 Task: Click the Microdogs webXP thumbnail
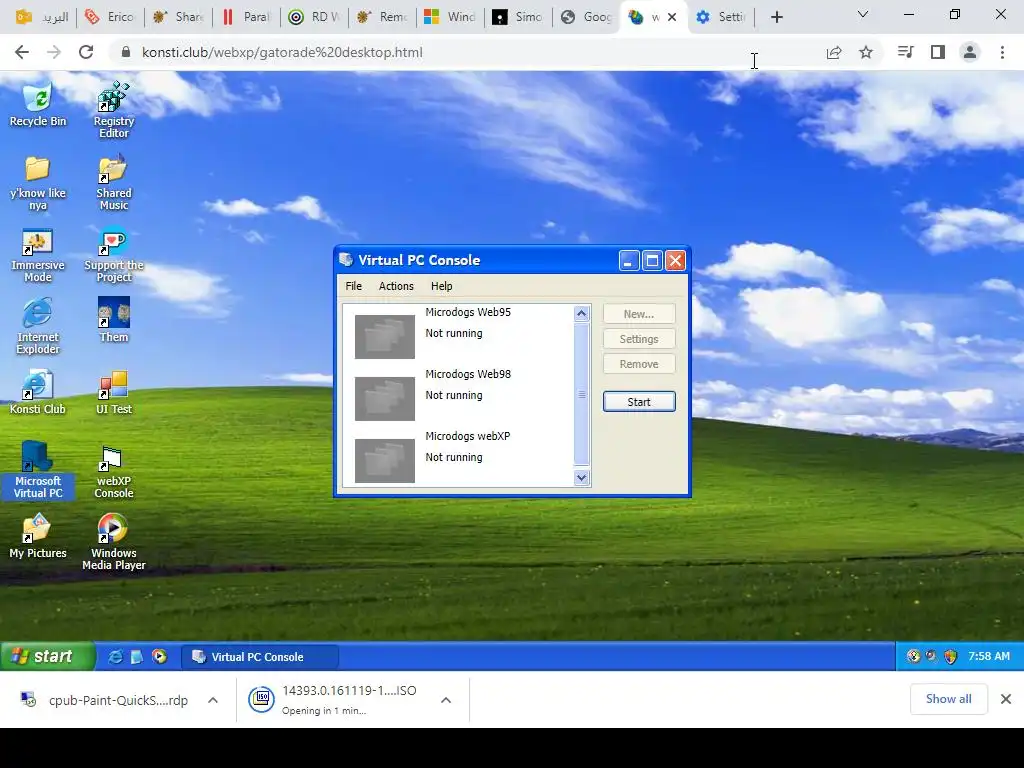click(x=385, y=461)
